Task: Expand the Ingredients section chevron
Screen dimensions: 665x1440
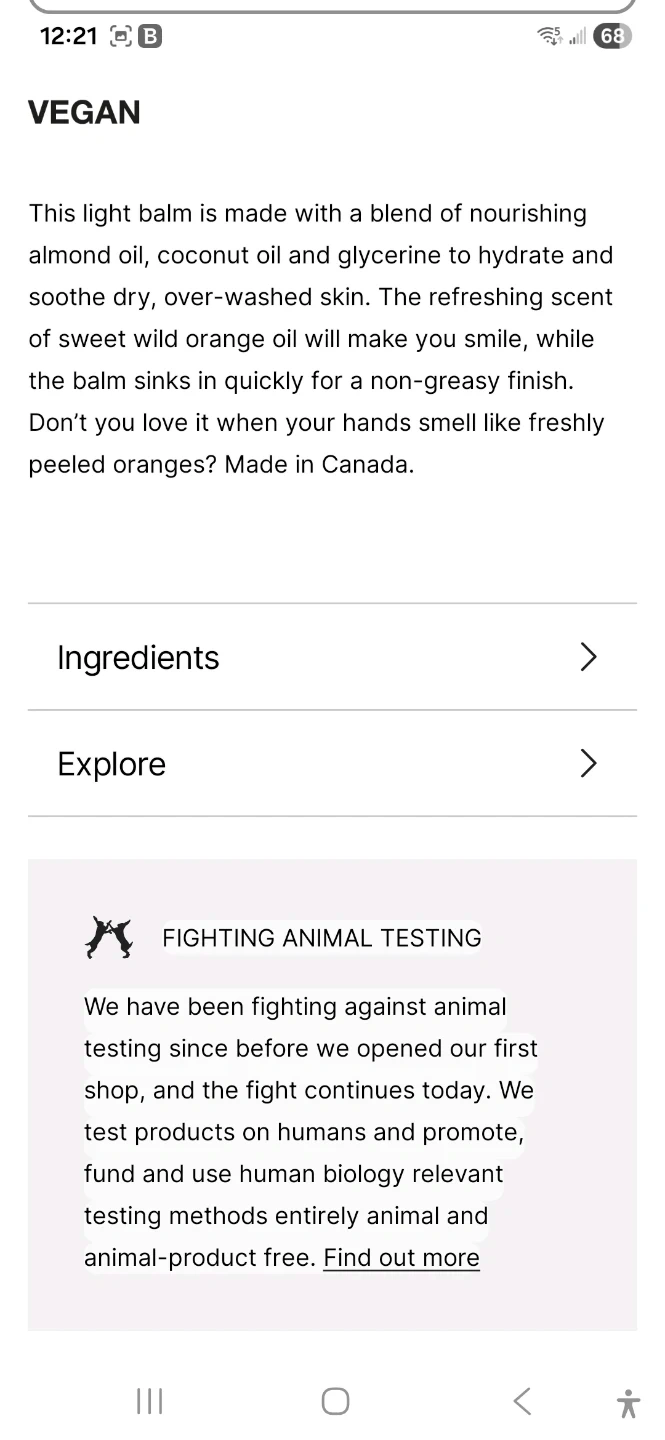Action: pyautogui.click(x=588, y=657)
